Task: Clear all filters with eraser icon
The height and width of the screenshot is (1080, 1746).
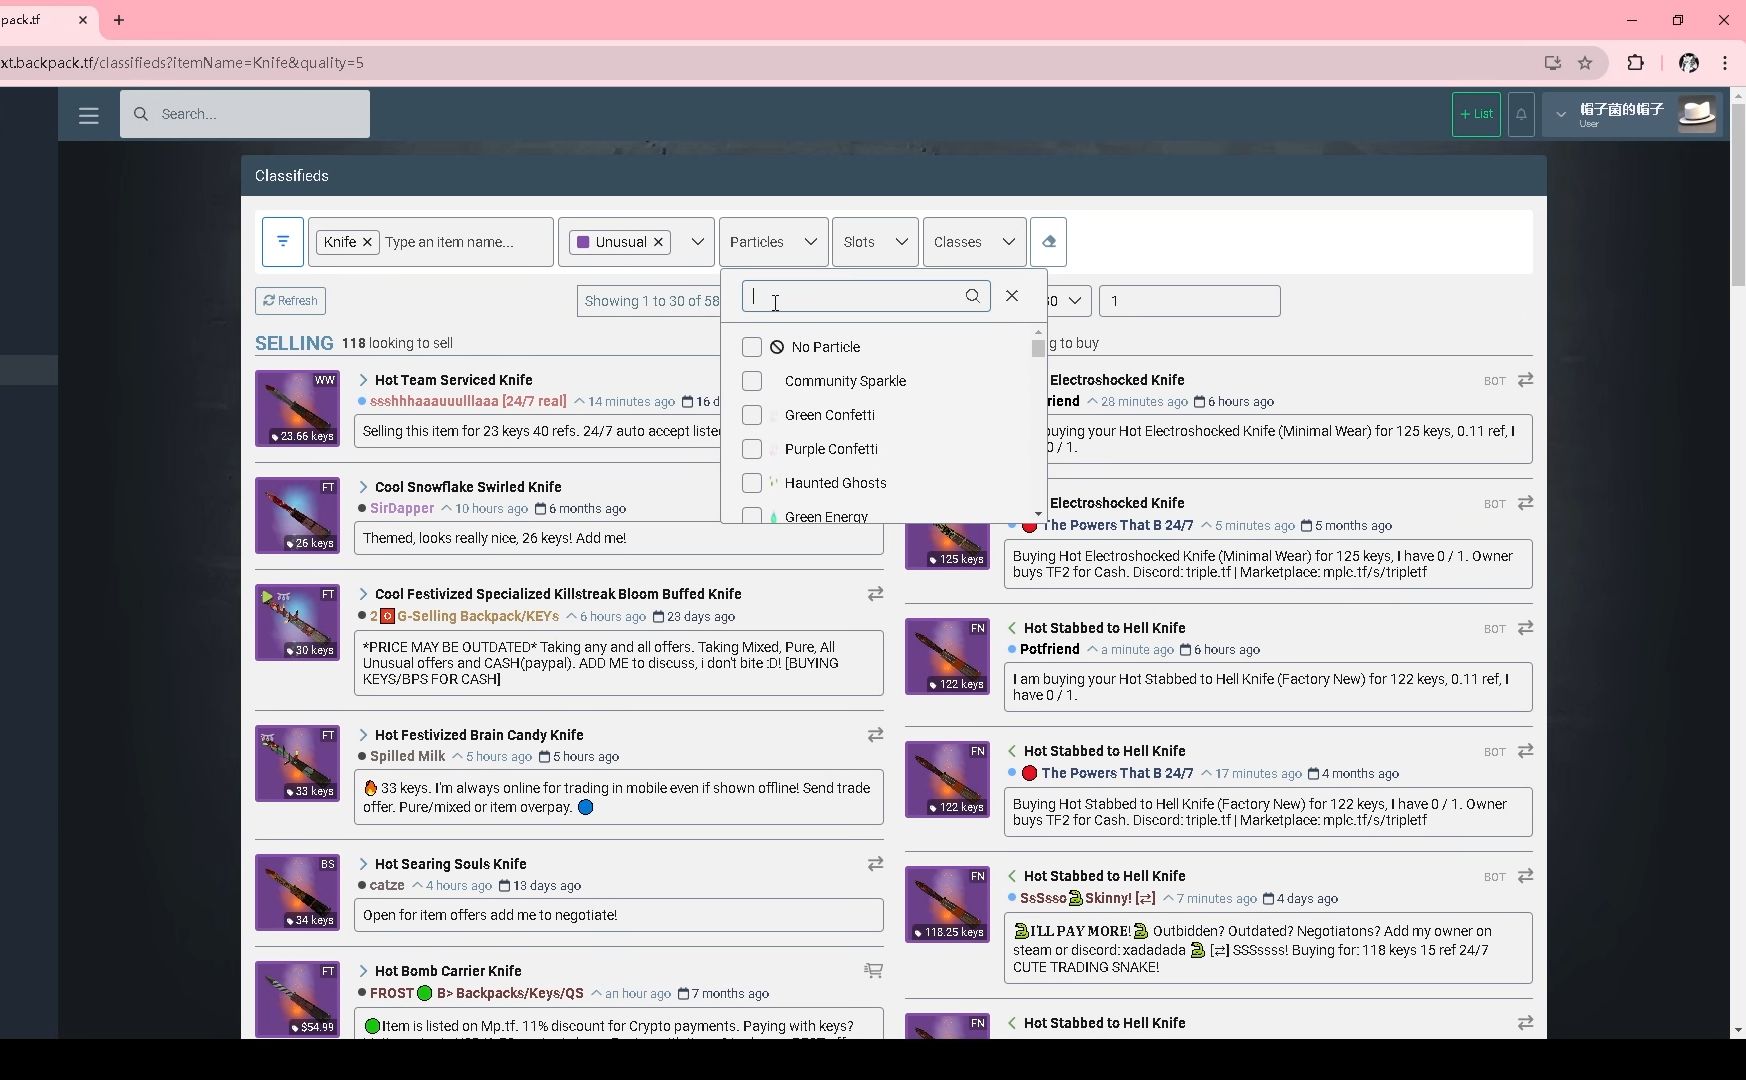Action: click(x=1048, y=242)
